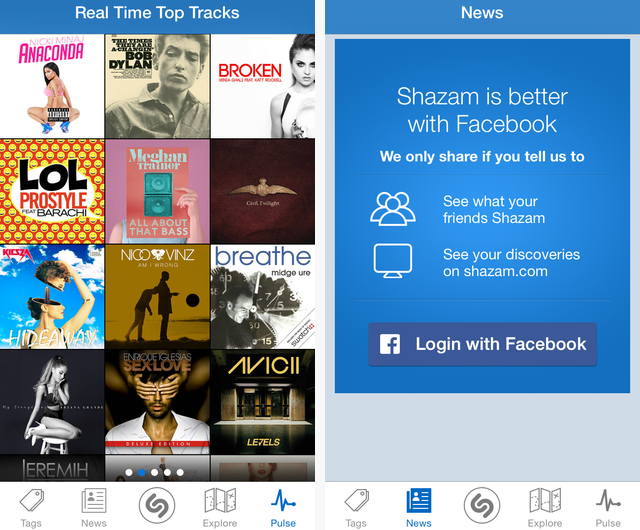This screenshot has width=640, height=530.
Task: Open Civil Twilight track cover
Action: coord(263,191)
